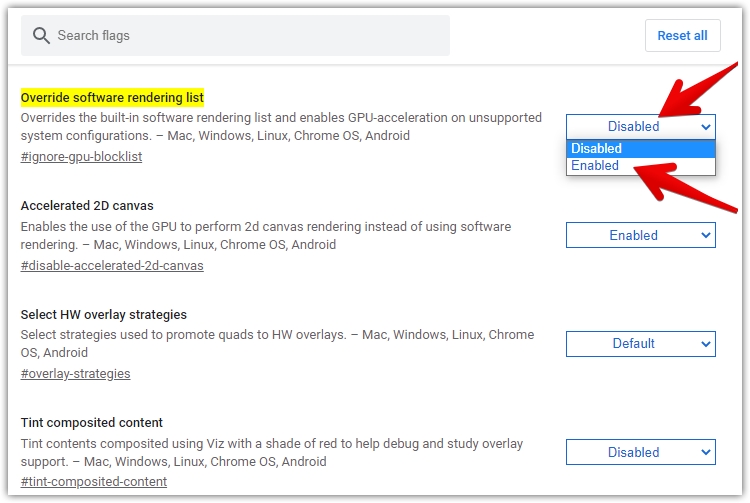
Task: Click chevron arrow of Tint composited content dropdown
Action: (x=706, y=452)
